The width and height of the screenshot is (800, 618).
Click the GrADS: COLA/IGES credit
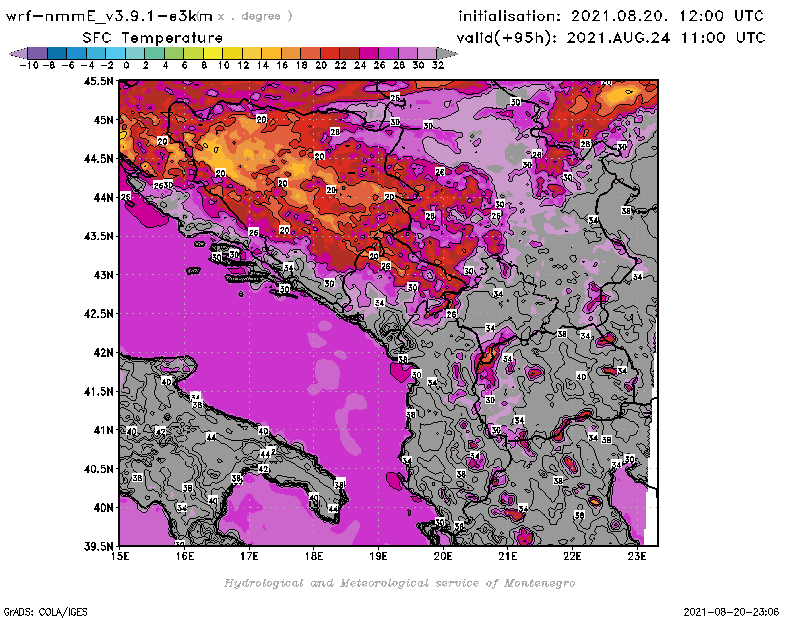pos(45,612)
